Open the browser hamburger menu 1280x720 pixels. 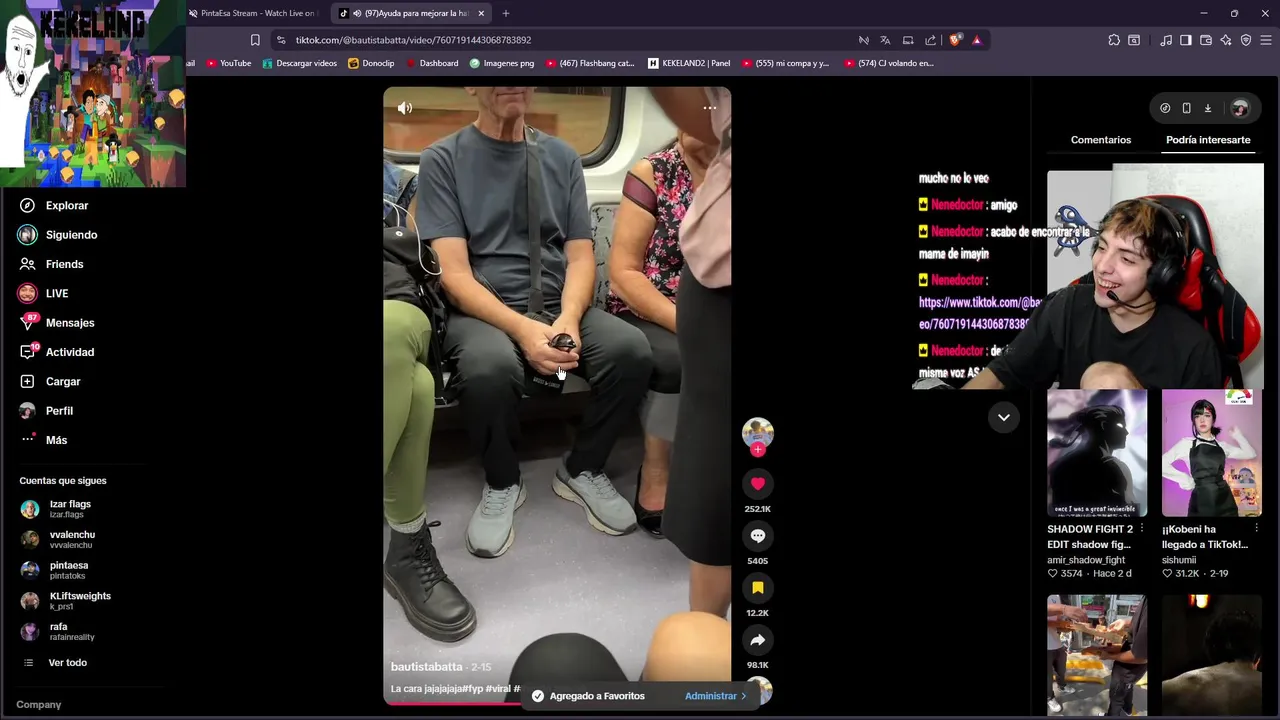[x=1266, y=40]
